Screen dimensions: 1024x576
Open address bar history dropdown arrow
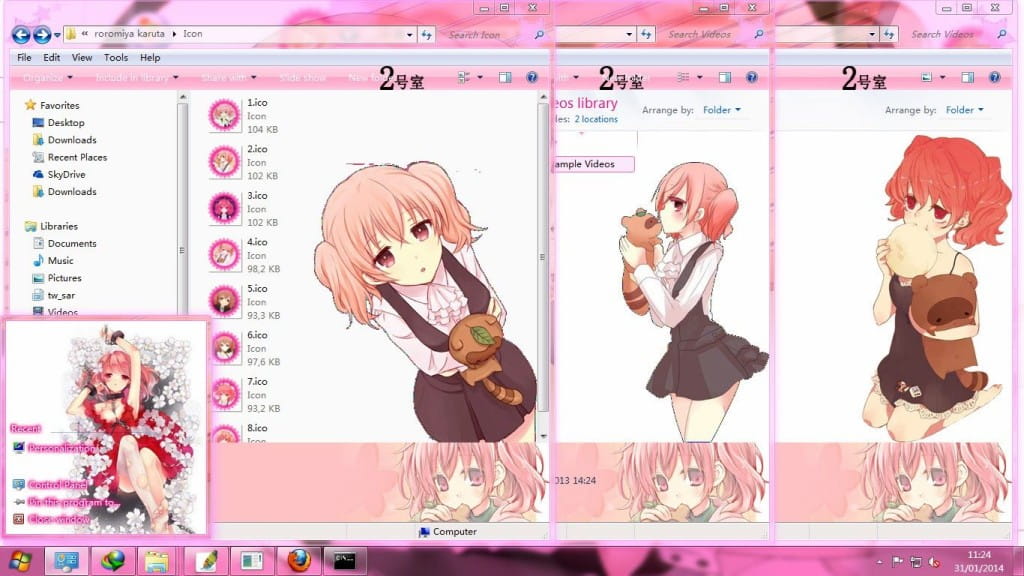coord(410,35)
